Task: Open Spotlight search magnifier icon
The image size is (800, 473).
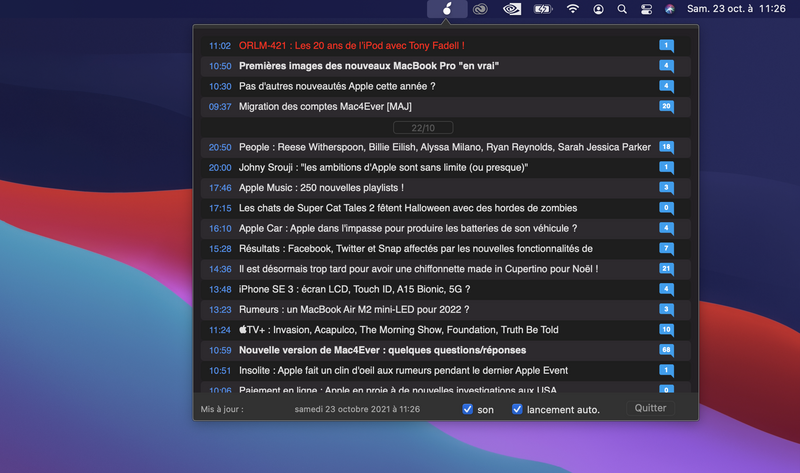Action: [622, 9]
